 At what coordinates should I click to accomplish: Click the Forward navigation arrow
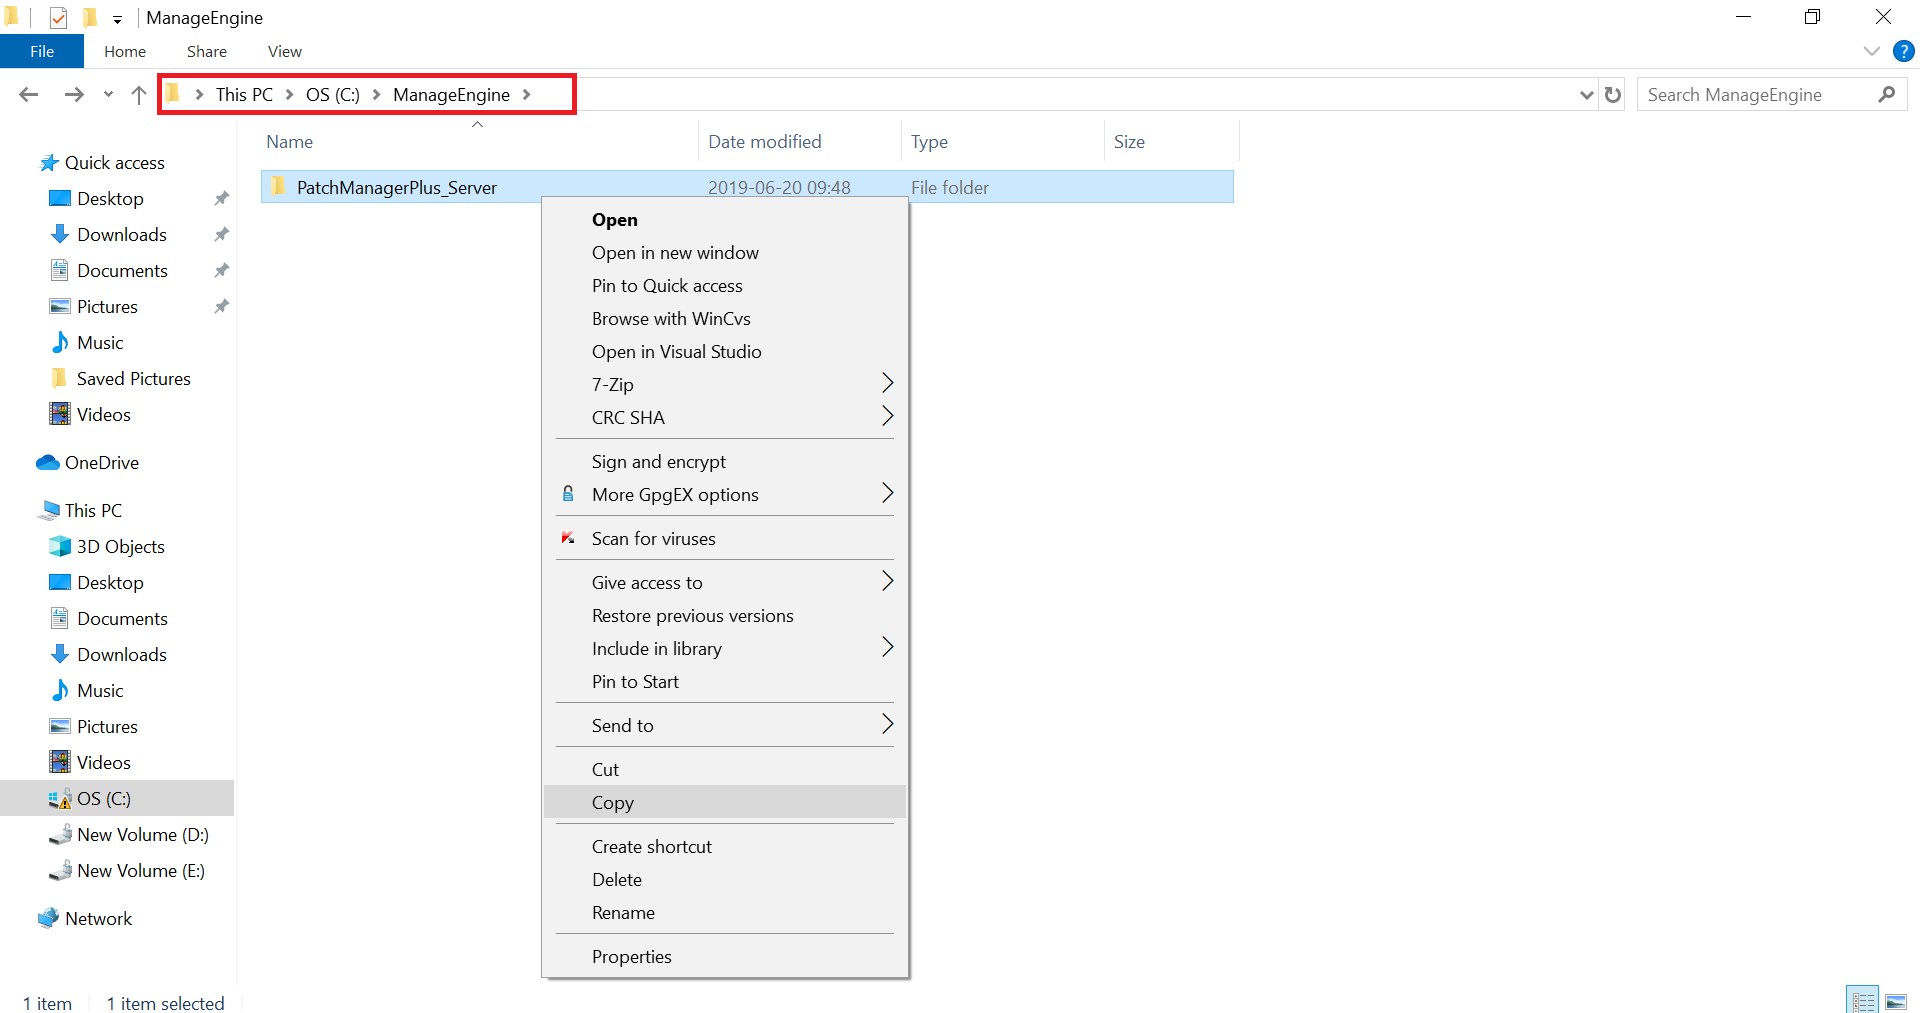(74, 94)
